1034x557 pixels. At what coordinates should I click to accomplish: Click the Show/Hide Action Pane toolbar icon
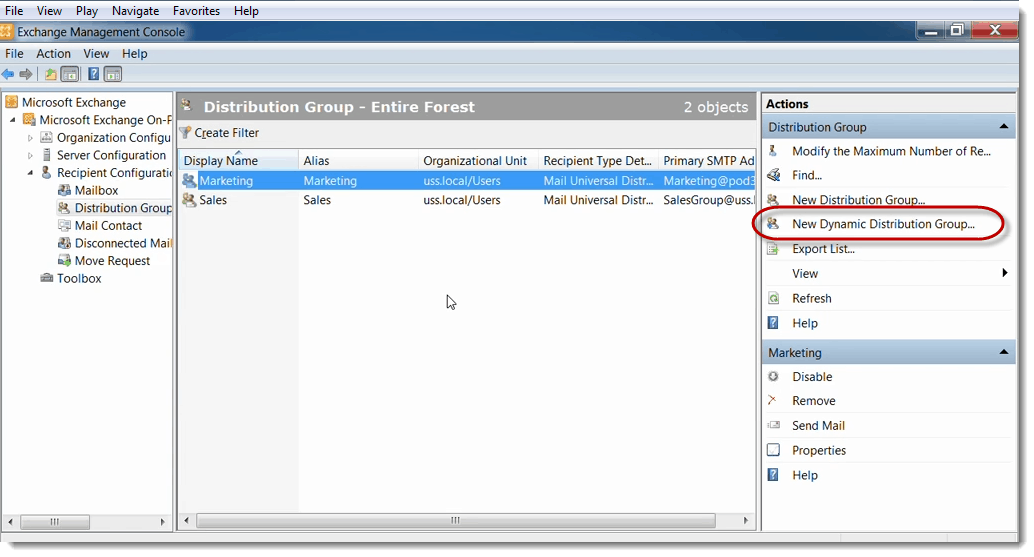coord(113,74)
